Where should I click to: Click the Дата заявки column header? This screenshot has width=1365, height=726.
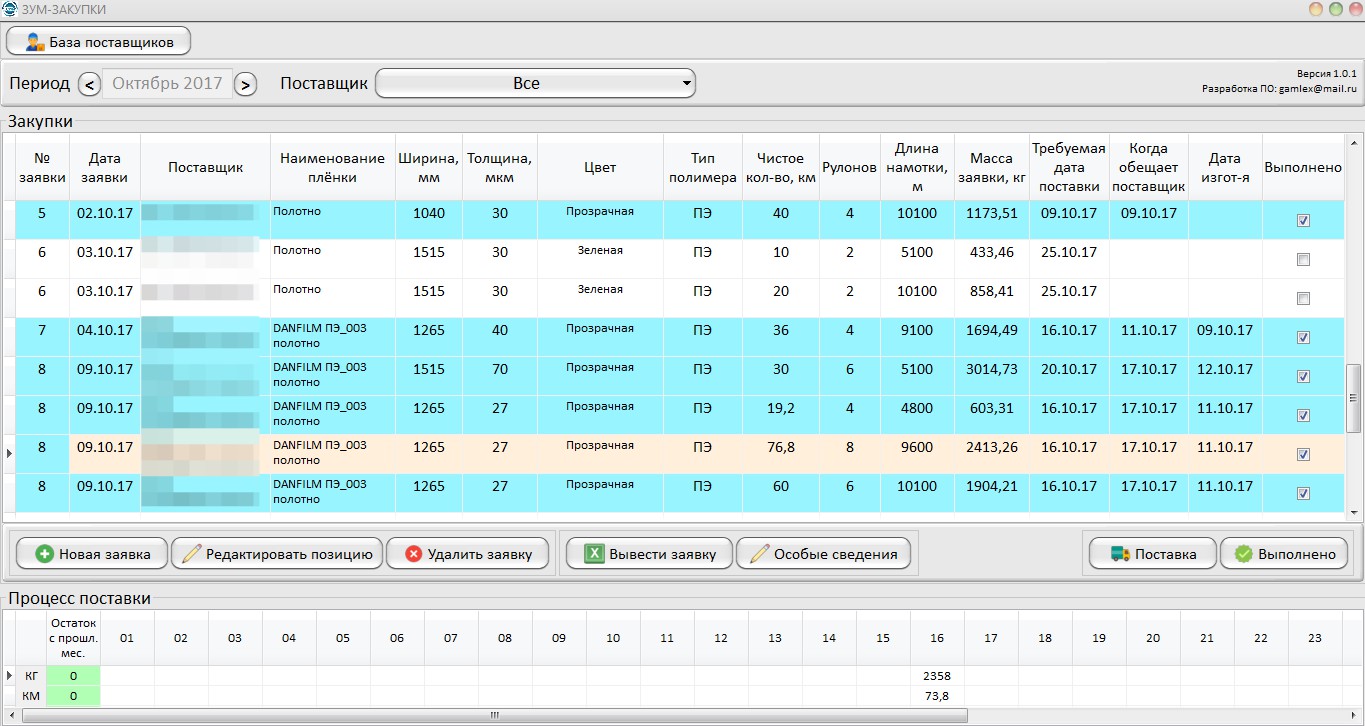pos(104,168)
